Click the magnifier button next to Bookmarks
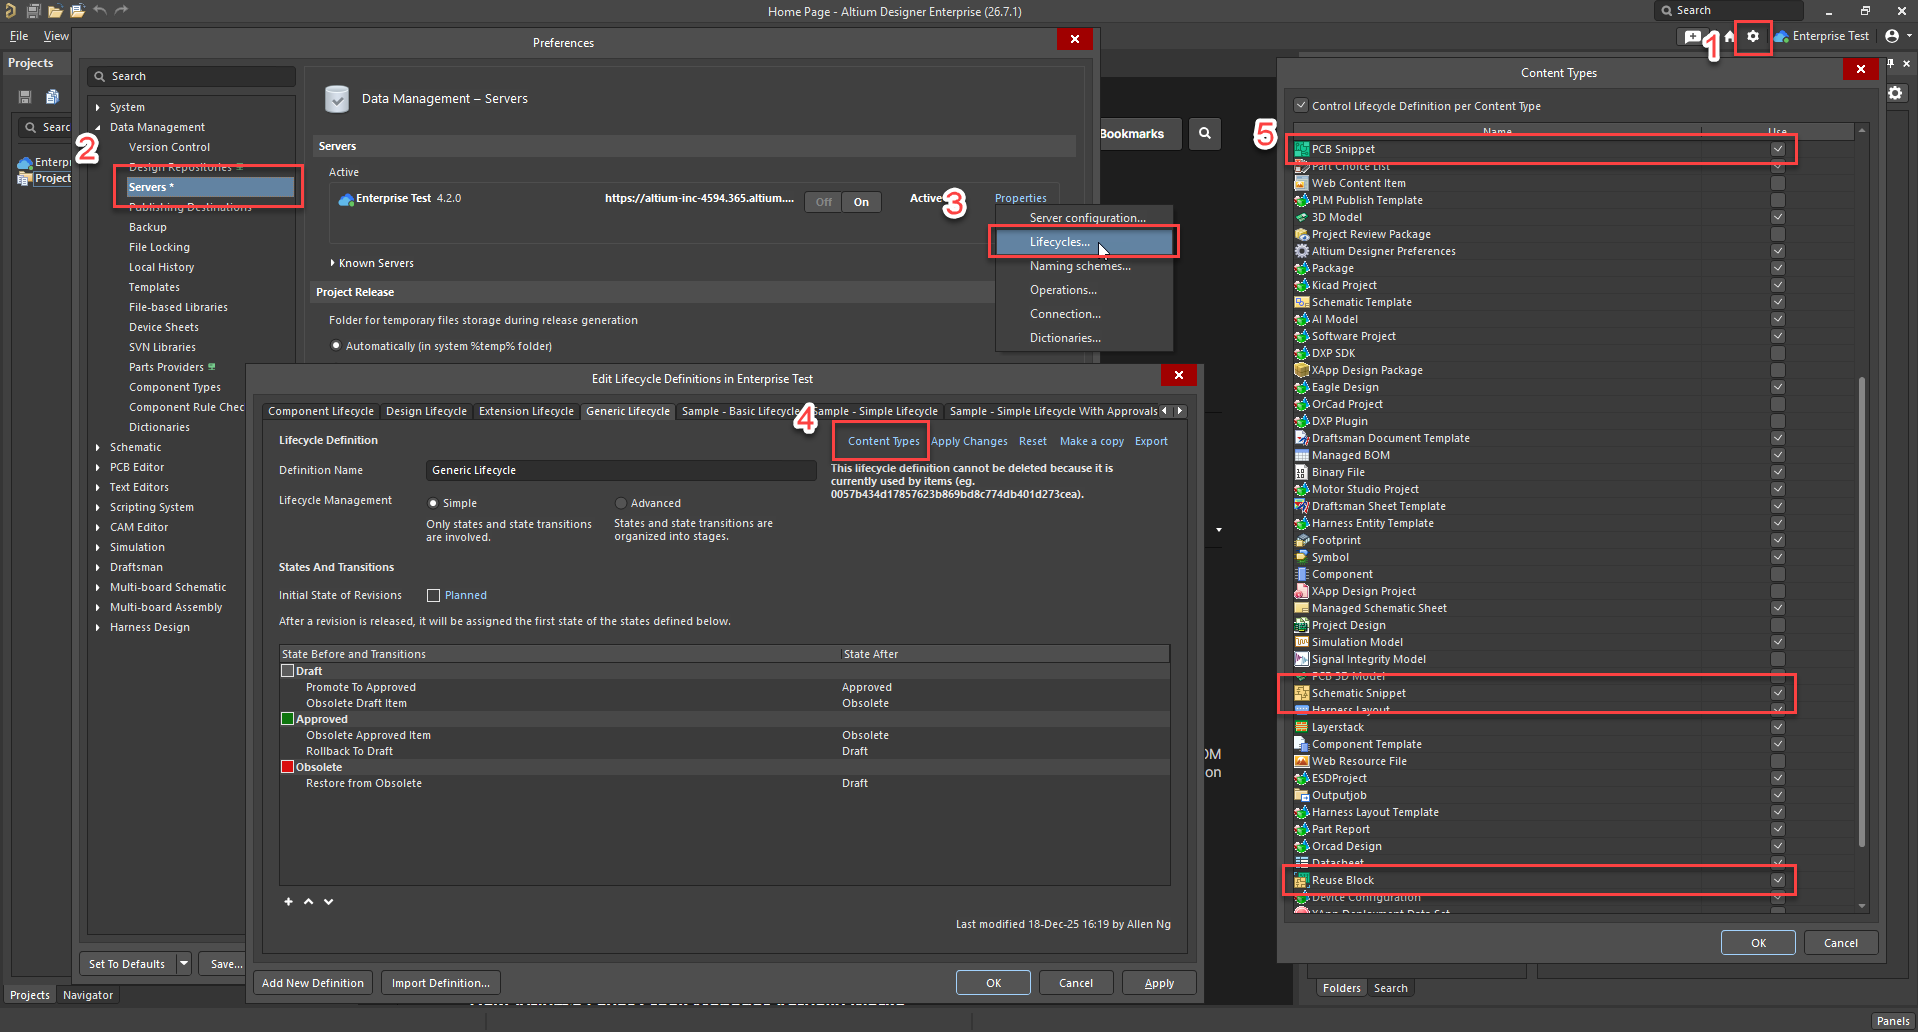The image size is (1918, 1032). click(x=1205, y=133)
